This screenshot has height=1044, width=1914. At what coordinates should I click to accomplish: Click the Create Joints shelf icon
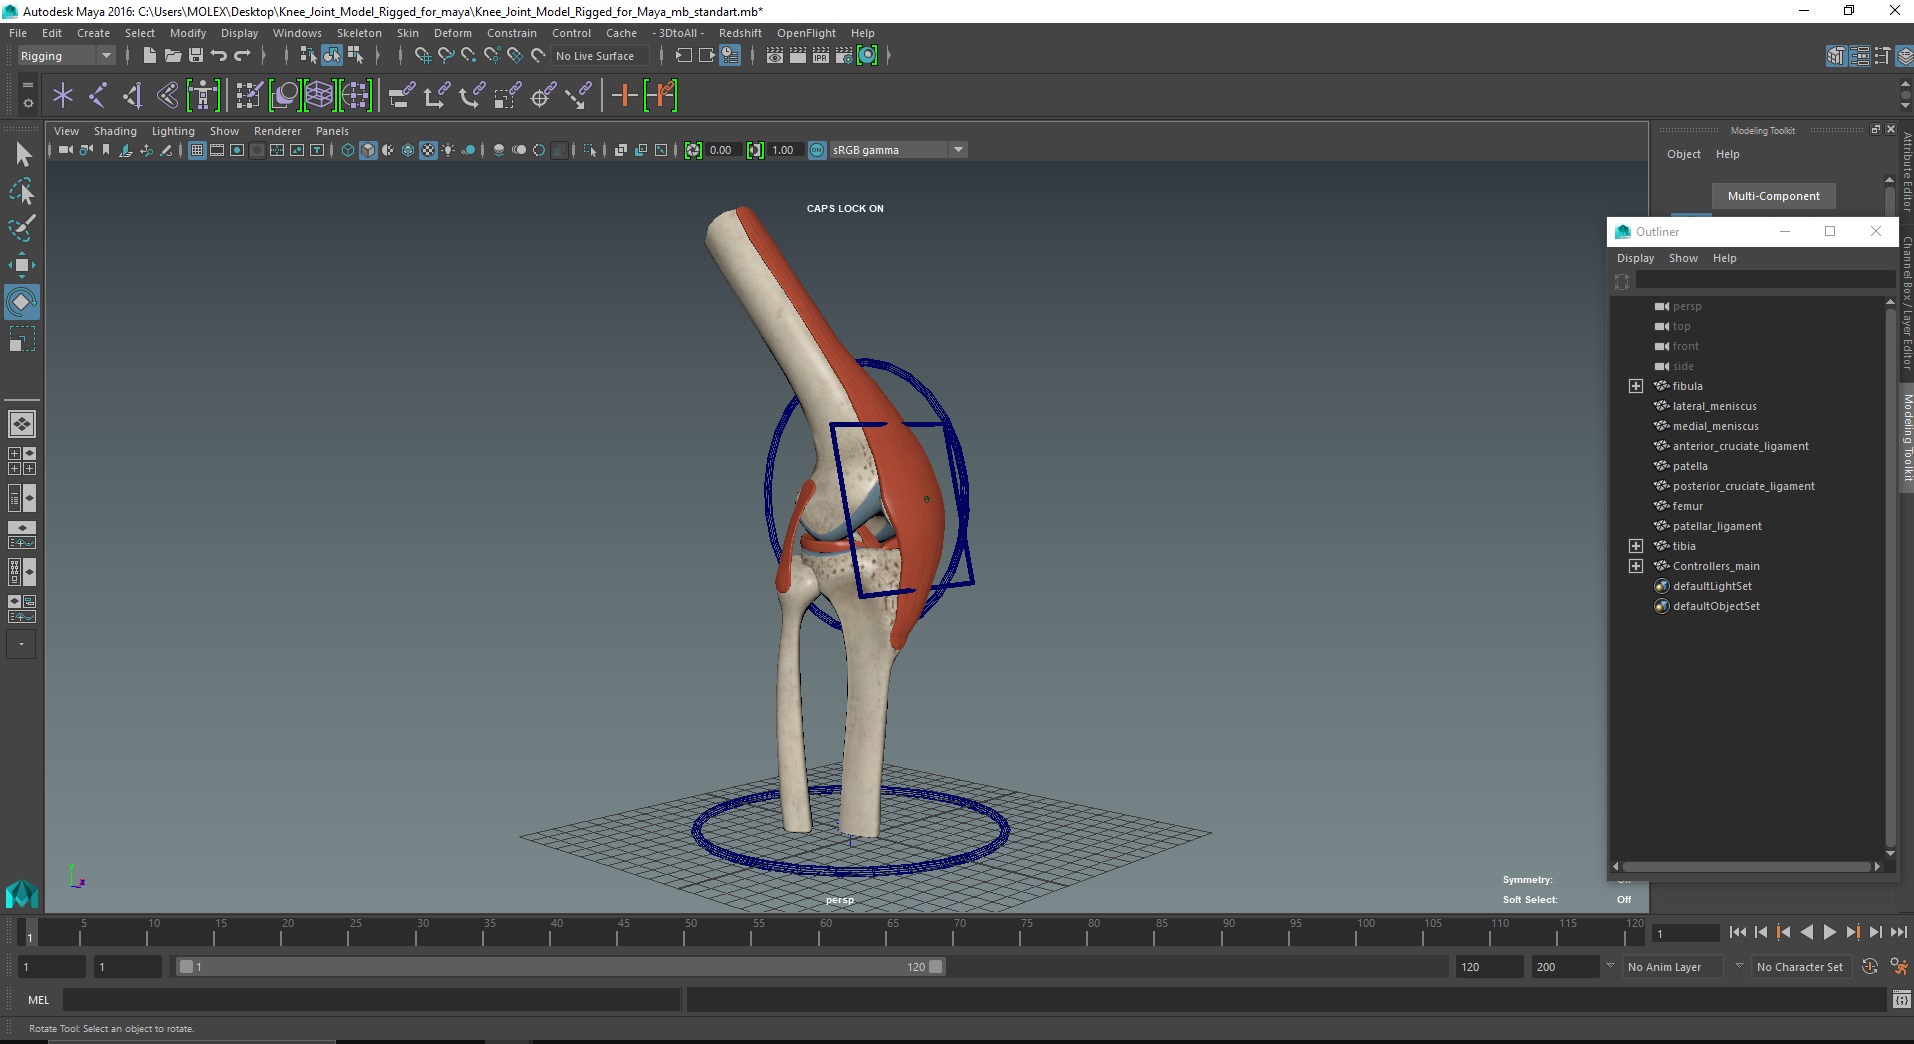point(98,96)
